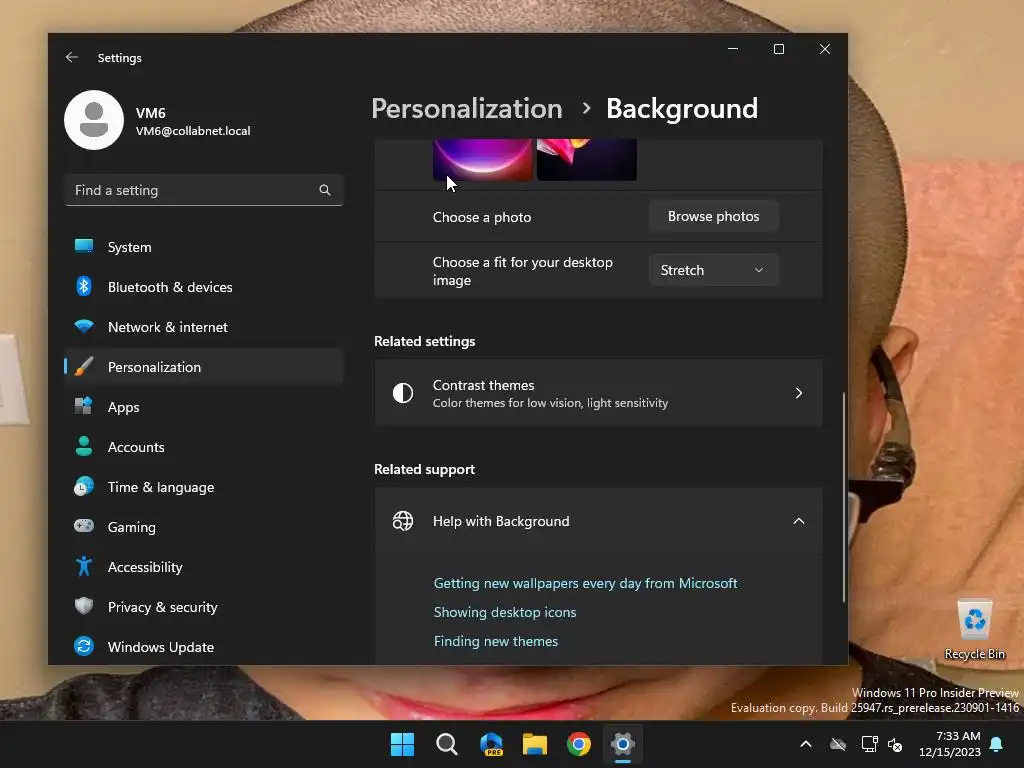Click the Gaming controller icon
The image size is (1024, 768).
(84, 526)
